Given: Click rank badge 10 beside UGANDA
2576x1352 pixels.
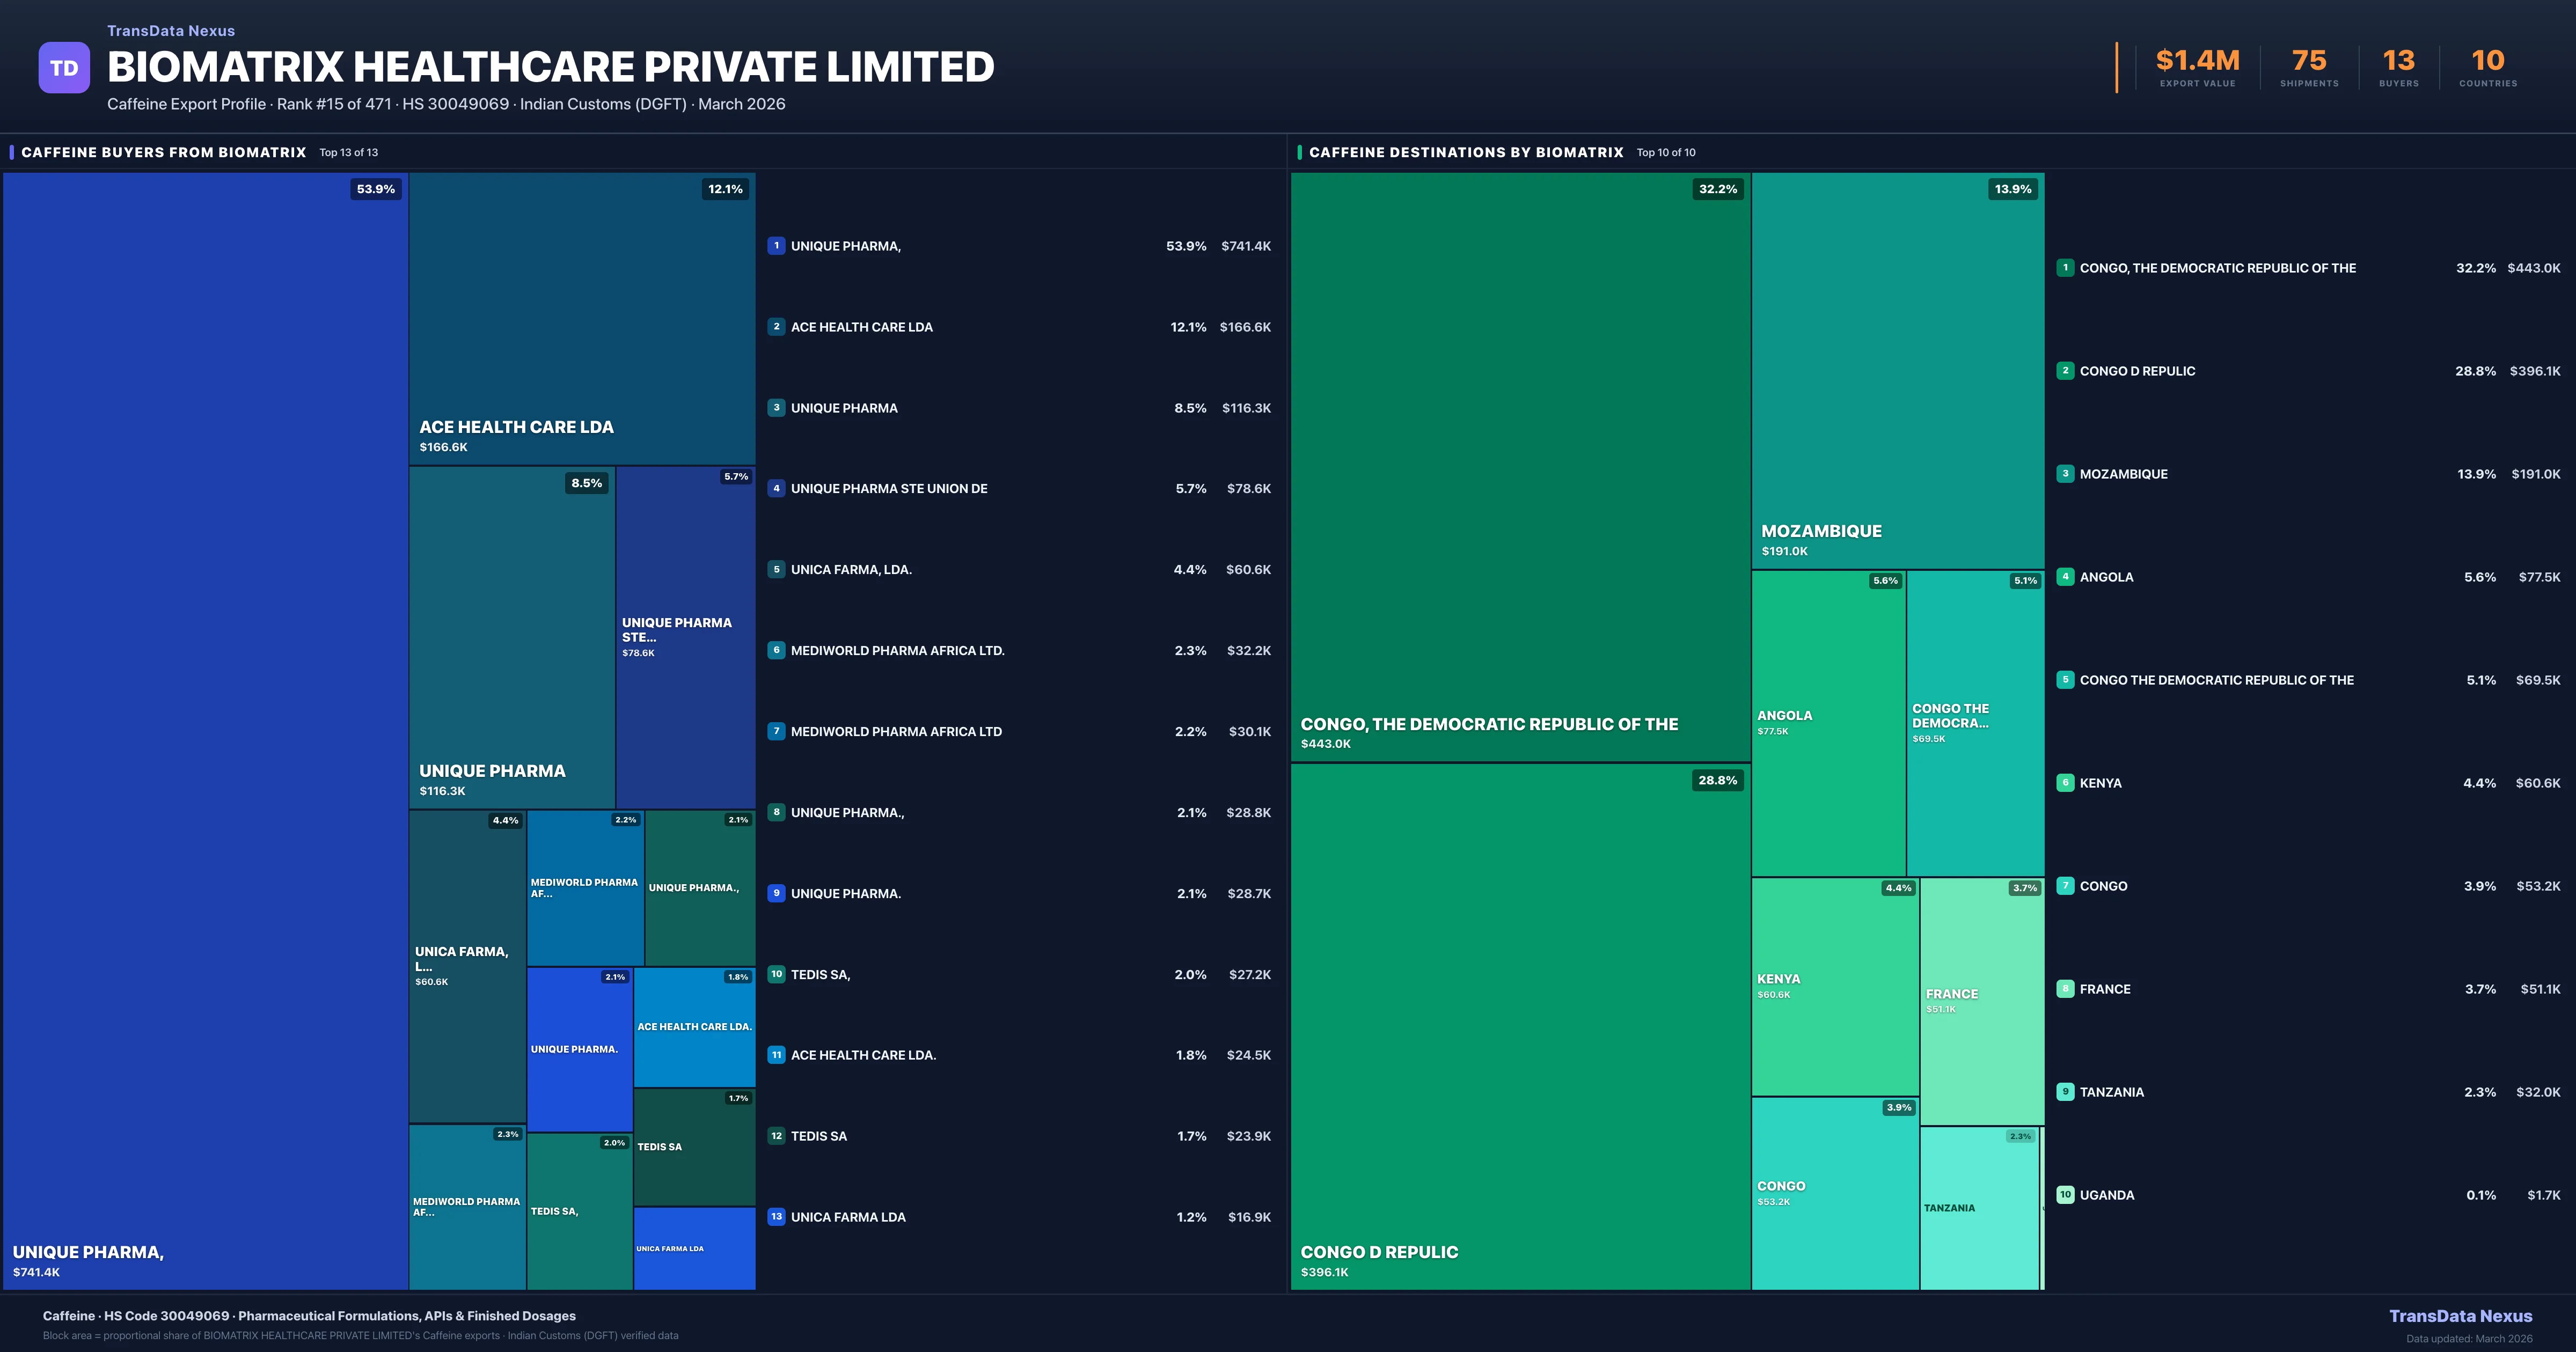Looking at the screenshot, I should pos(2065,1195).
